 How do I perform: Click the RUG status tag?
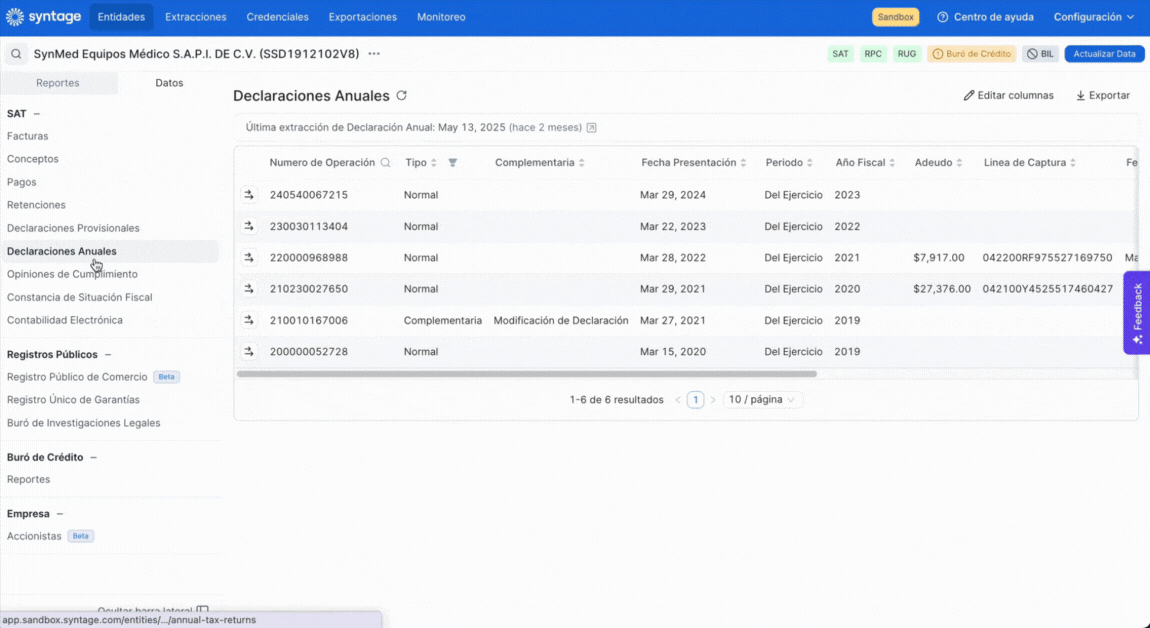point(907,54)
